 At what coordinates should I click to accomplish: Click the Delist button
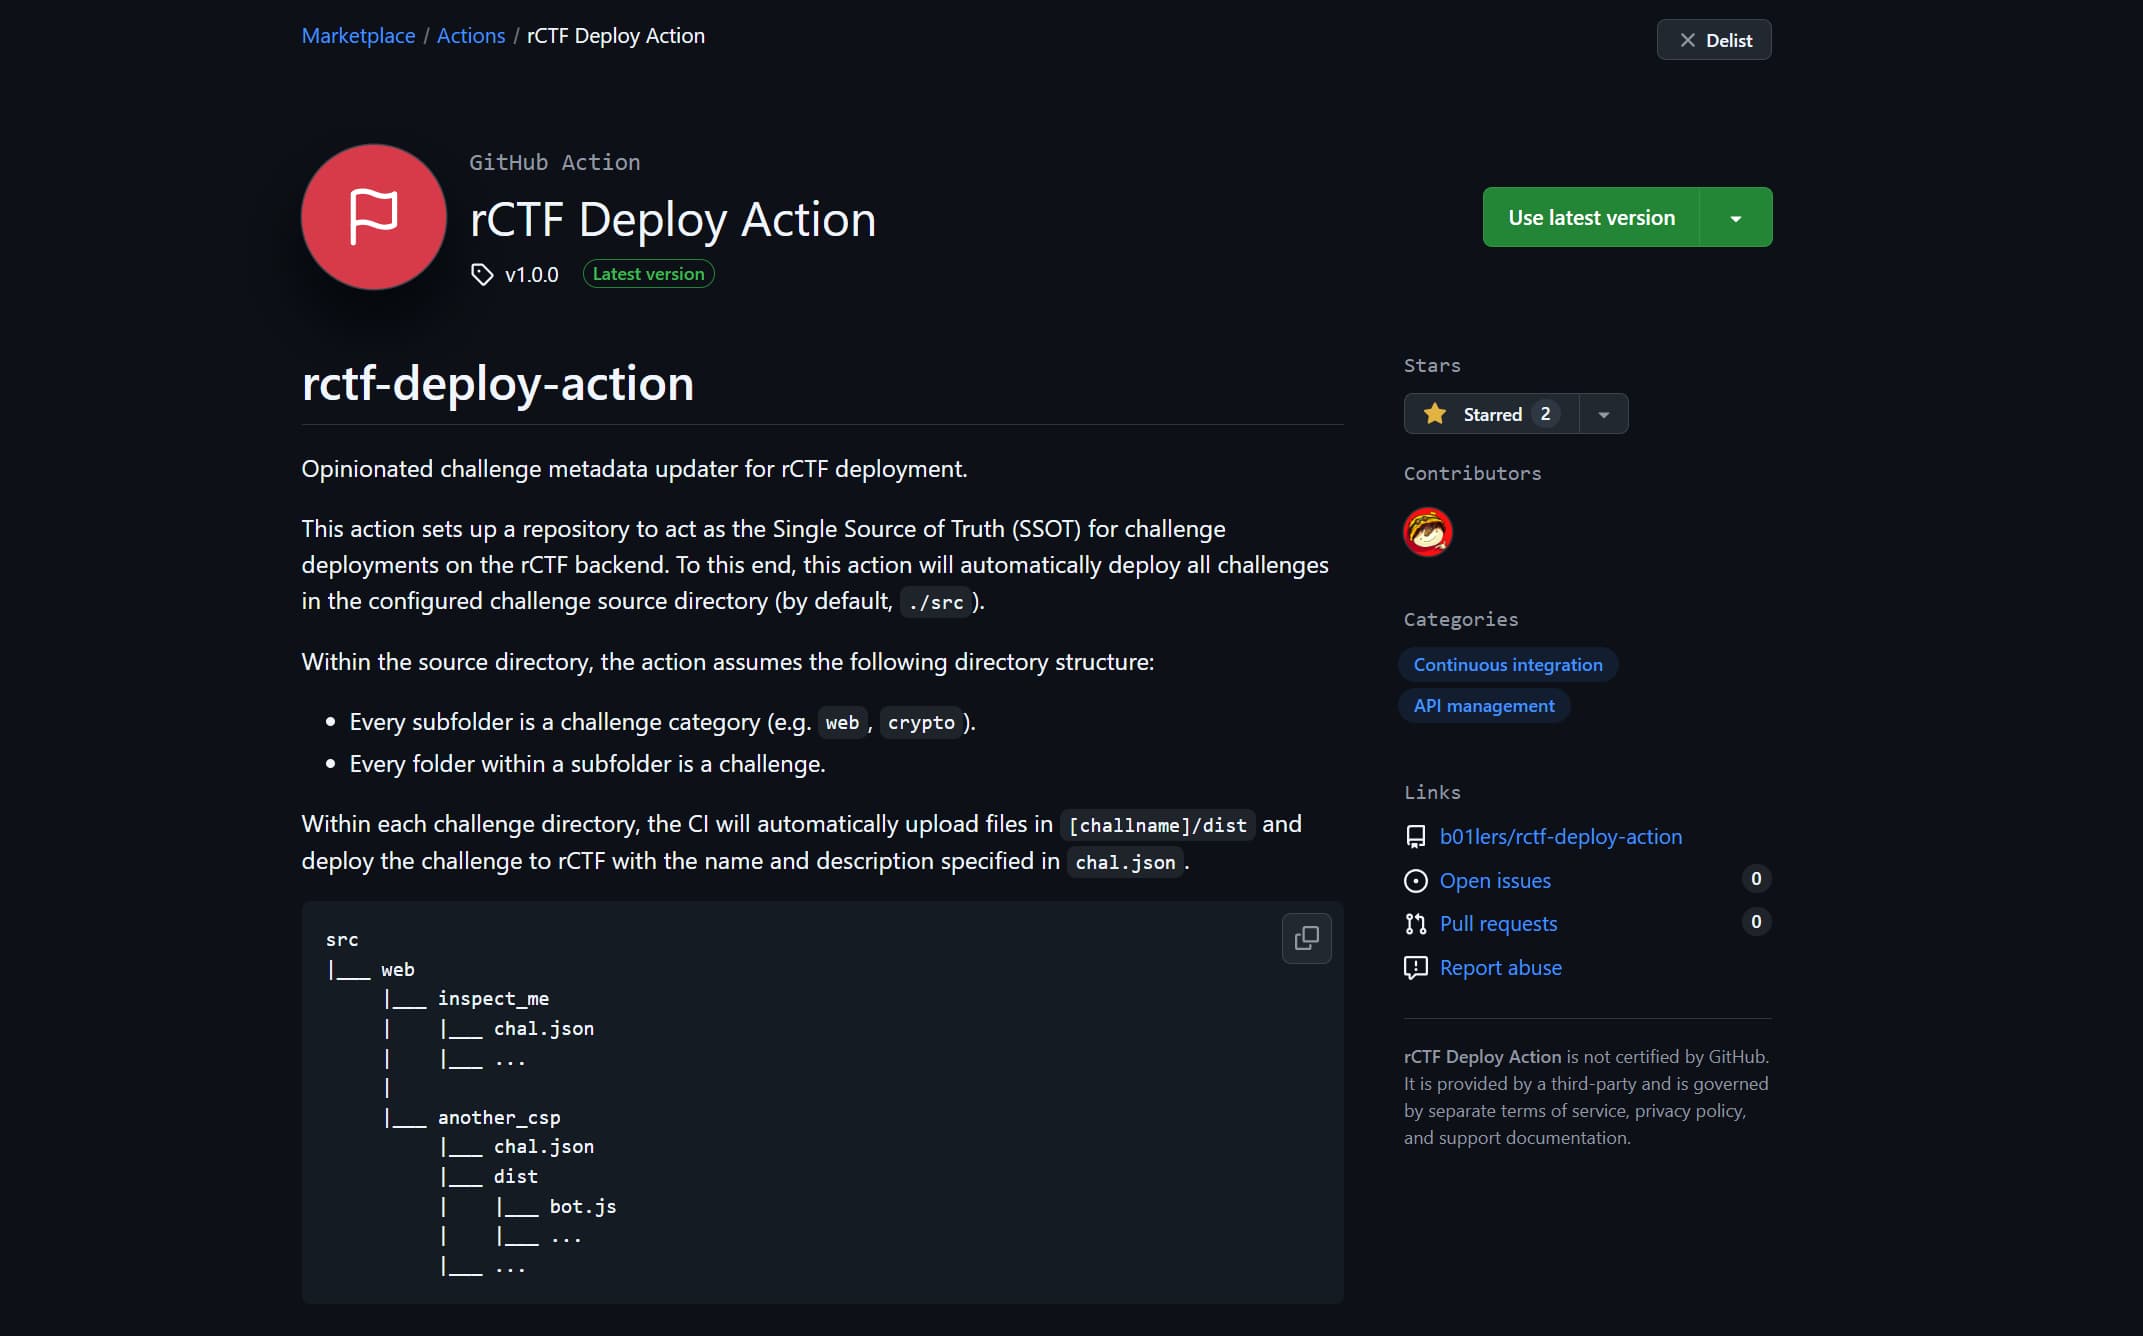point(1714,40)
